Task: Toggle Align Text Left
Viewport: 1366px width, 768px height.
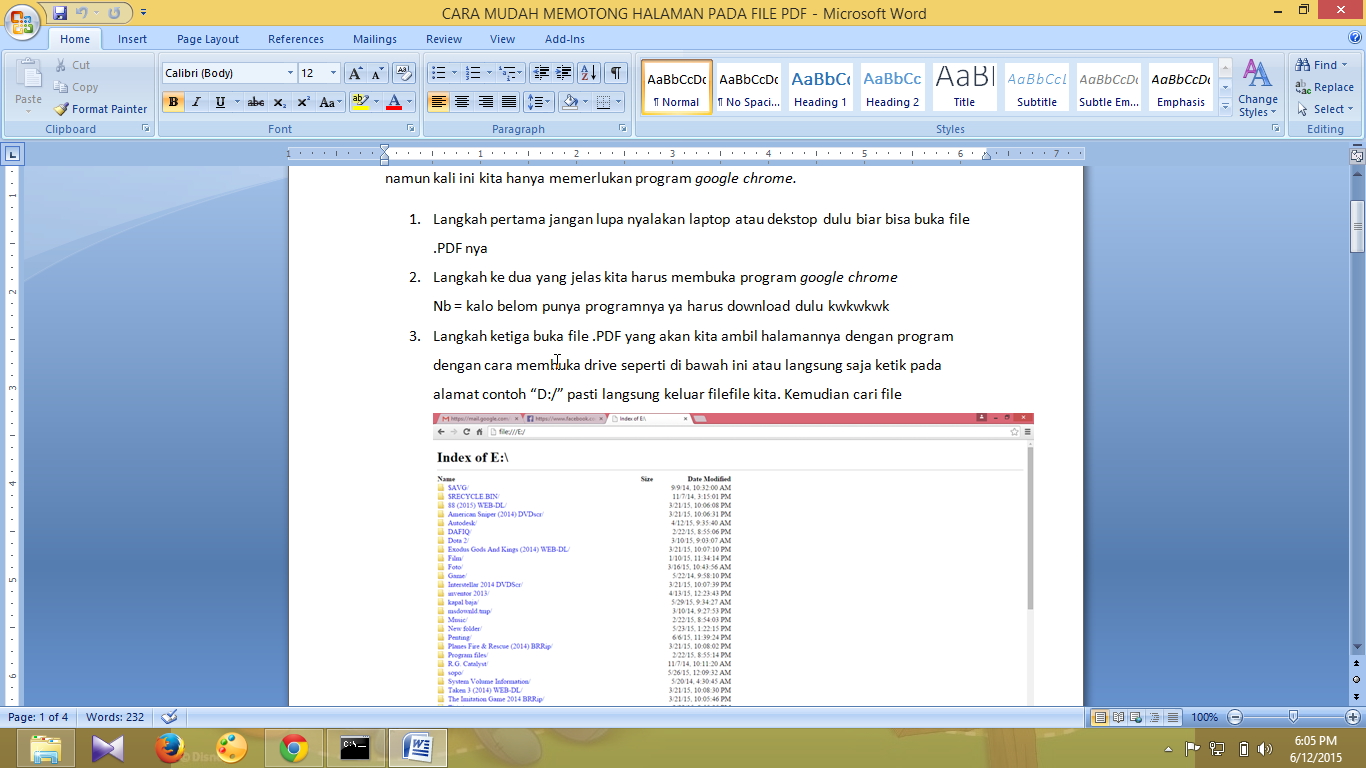Action: pyautogui.click(x=438, y=102)
